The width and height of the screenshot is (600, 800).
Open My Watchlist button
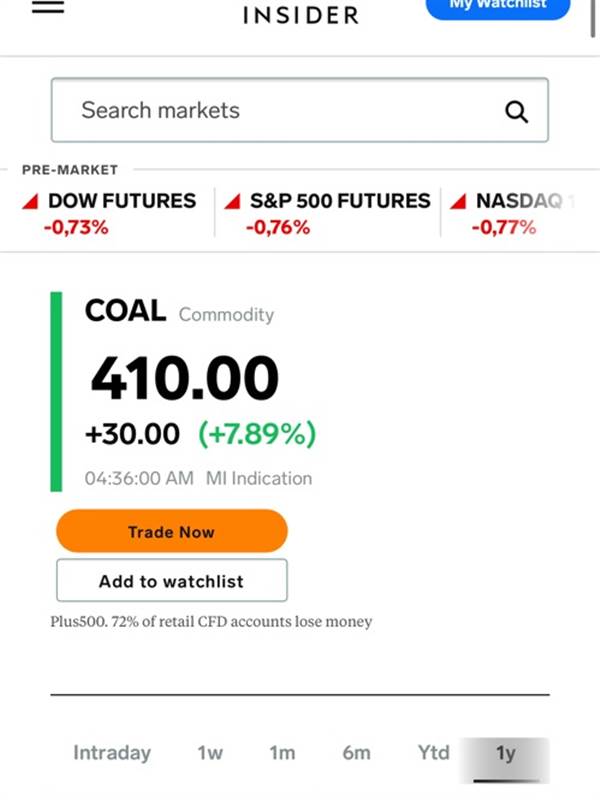pyautogui.click(x=497, y=6)
